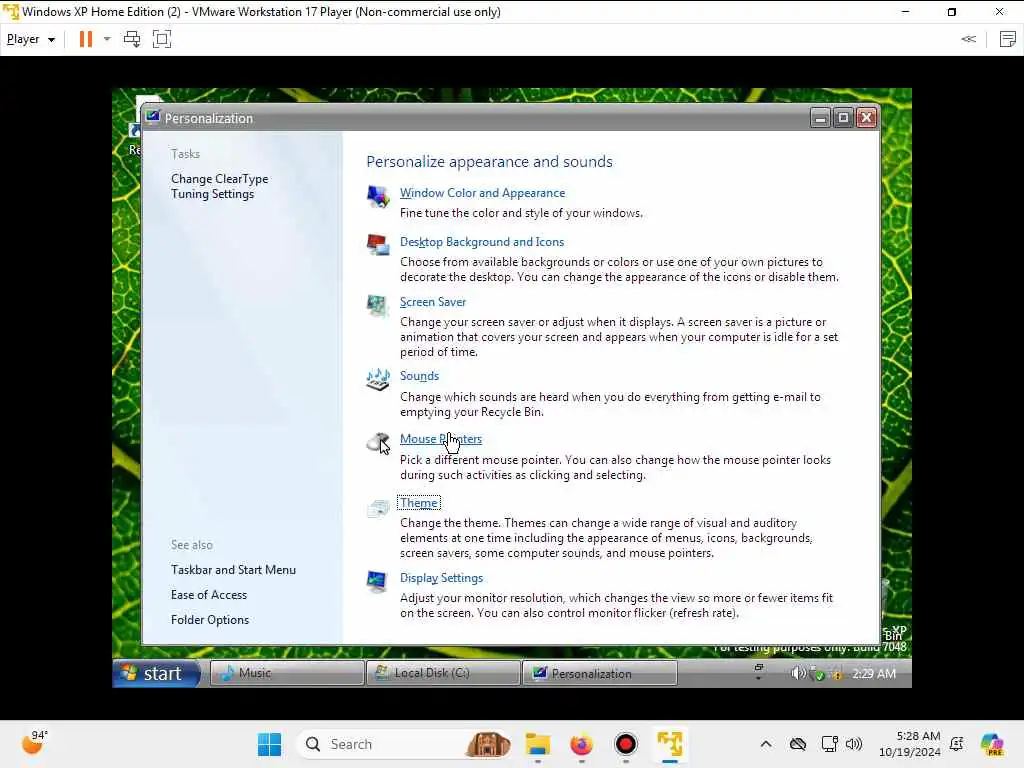This screenshot has height=768, width=1024.
Task: Maximize the Personalization window
Action: [x=843, y=118]
